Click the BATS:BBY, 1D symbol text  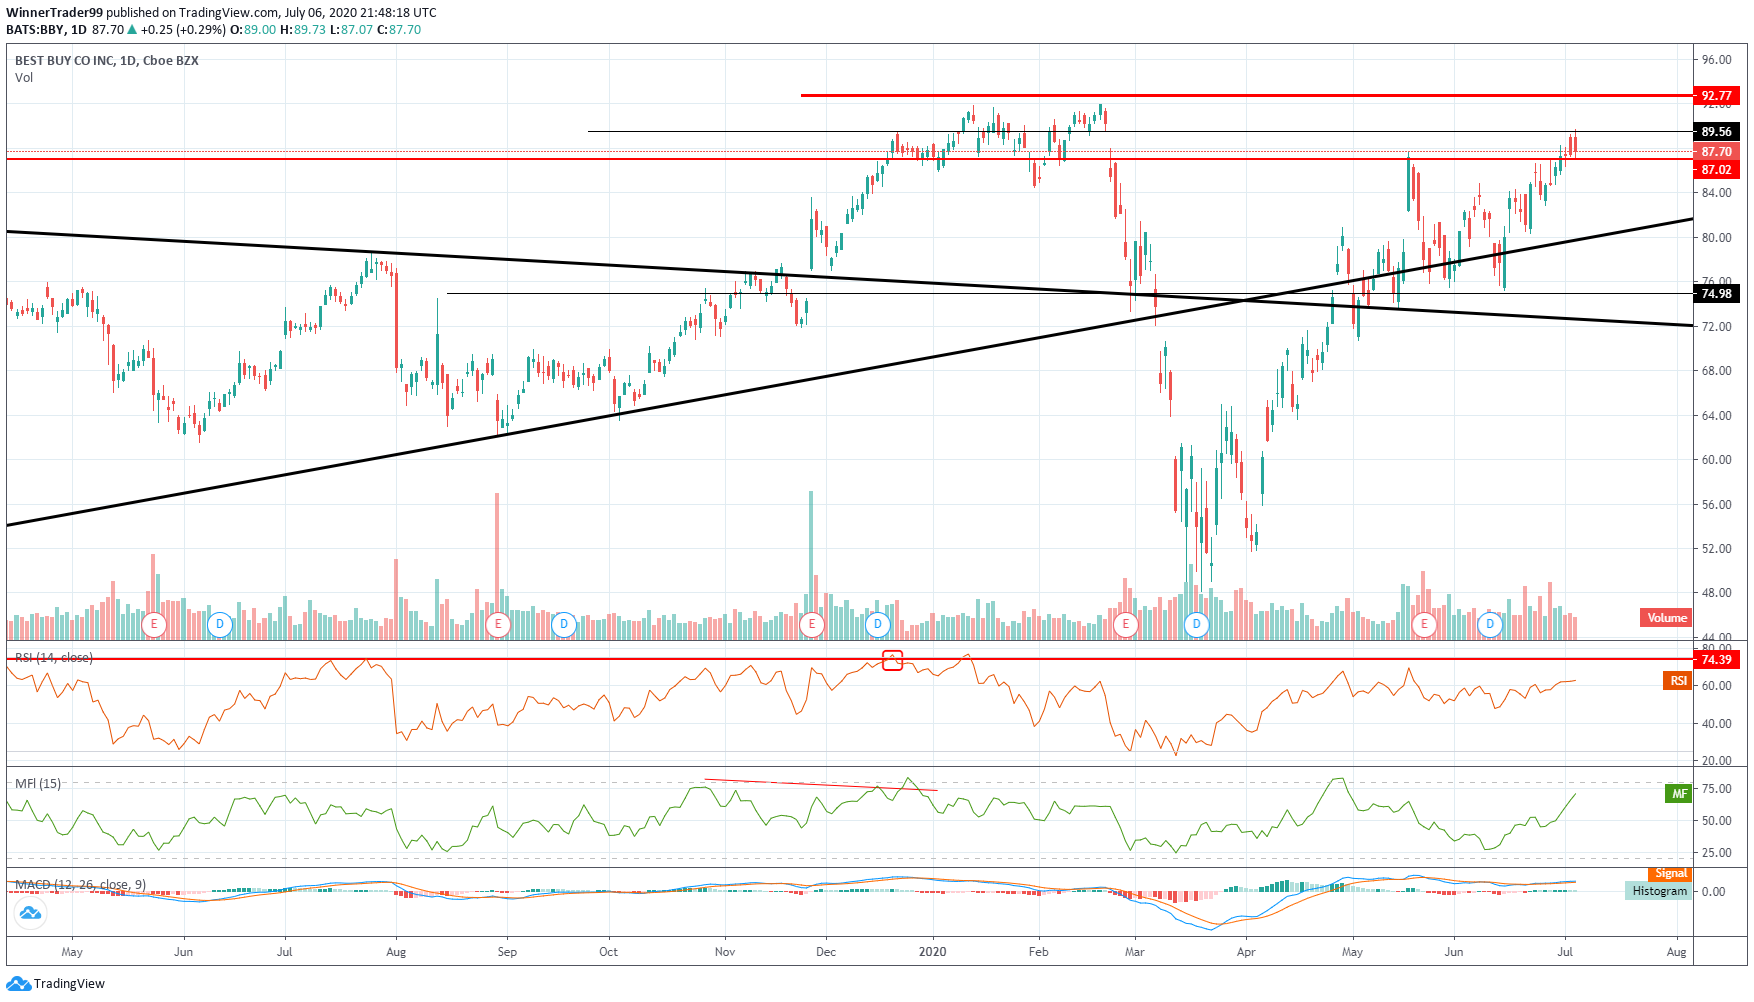pos(46,30)
